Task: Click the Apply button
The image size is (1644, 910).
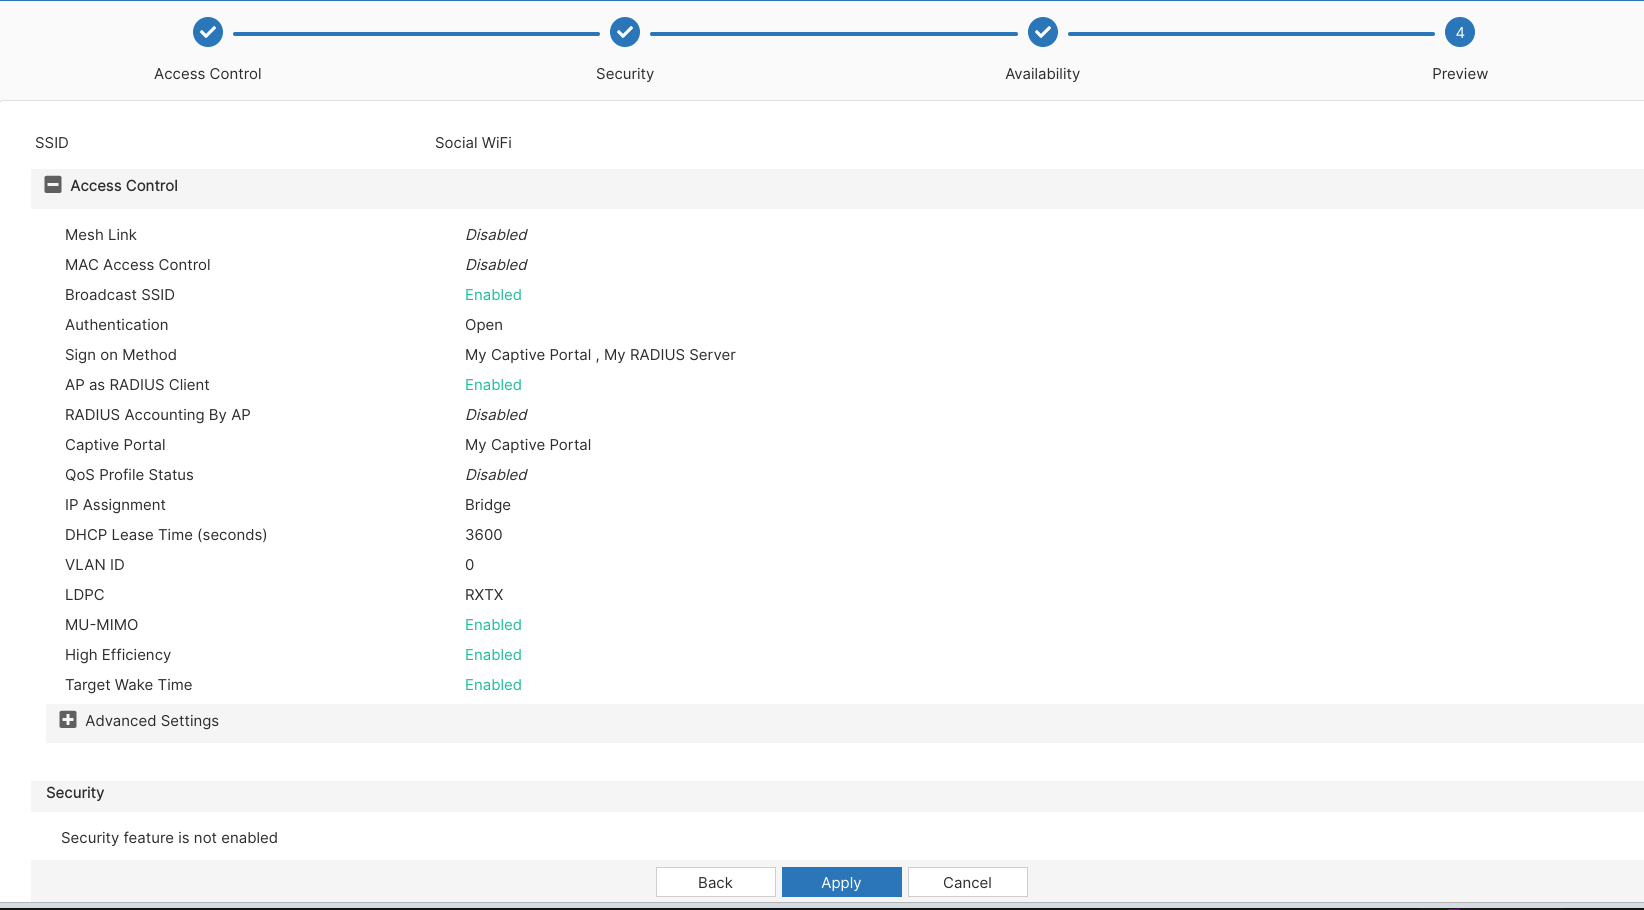Action: click(x=841, y=882)
